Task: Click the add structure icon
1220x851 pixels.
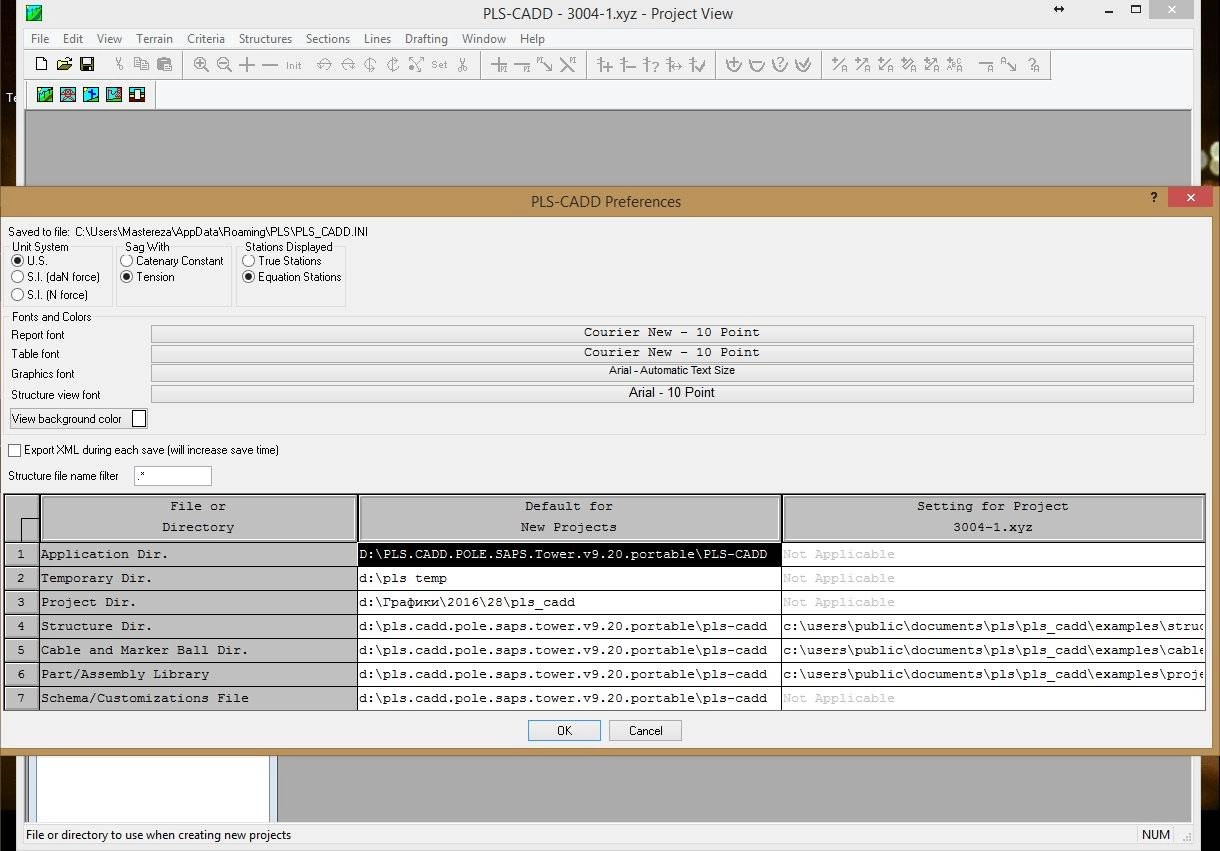Action: [x=605, y=65]
